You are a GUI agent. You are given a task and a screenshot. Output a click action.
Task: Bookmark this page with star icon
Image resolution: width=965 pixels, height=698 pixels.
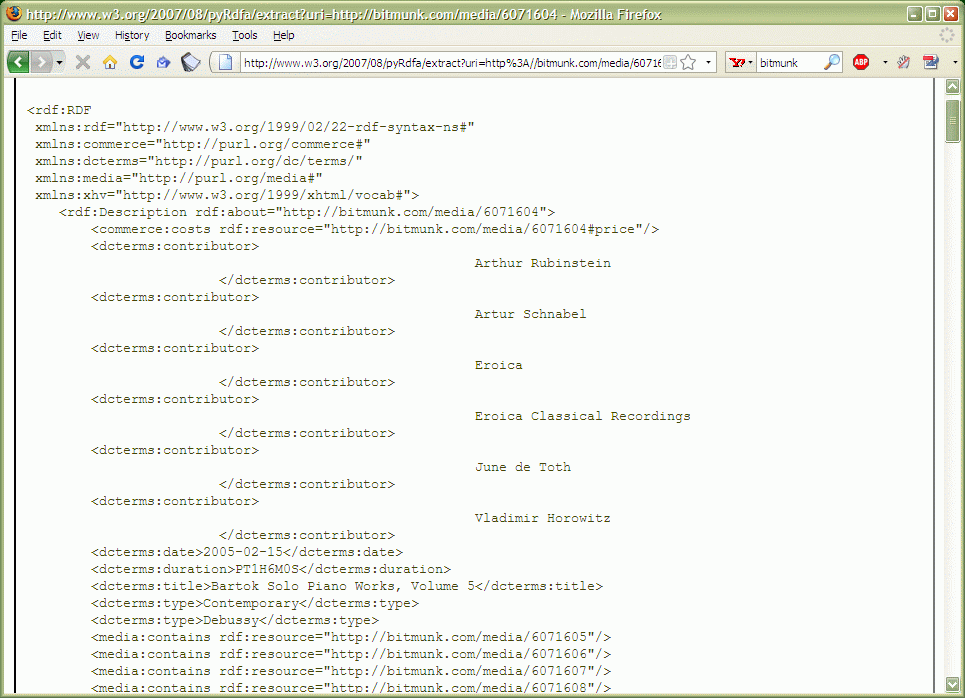click(688, 62)
